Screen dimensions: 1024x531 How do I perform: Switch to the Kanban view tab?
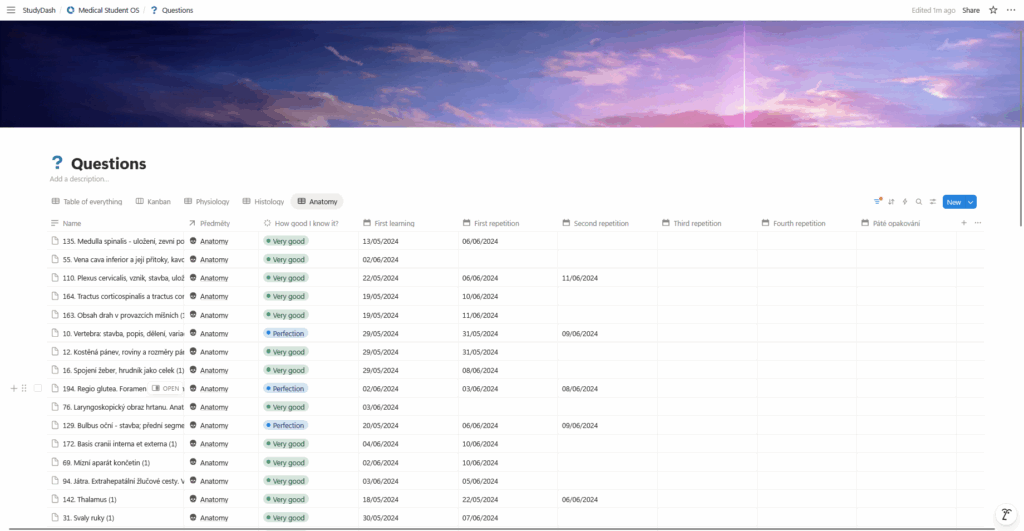click(153, 201)
